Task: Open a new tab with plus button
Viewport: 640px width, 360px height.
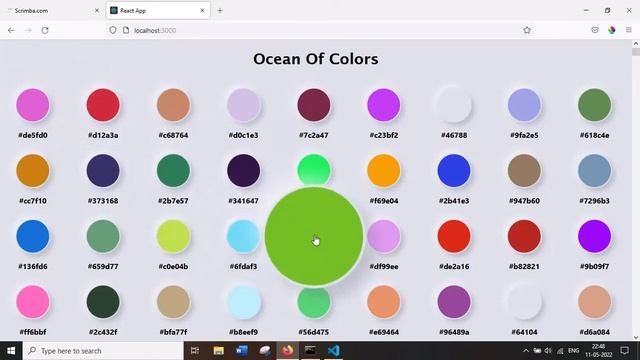Action: pyautogui.click(x=220, y=11)
